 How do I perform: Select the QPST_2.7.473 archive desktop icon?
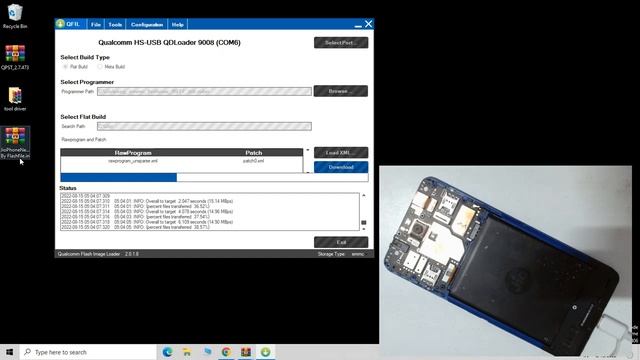pos(15,57)
